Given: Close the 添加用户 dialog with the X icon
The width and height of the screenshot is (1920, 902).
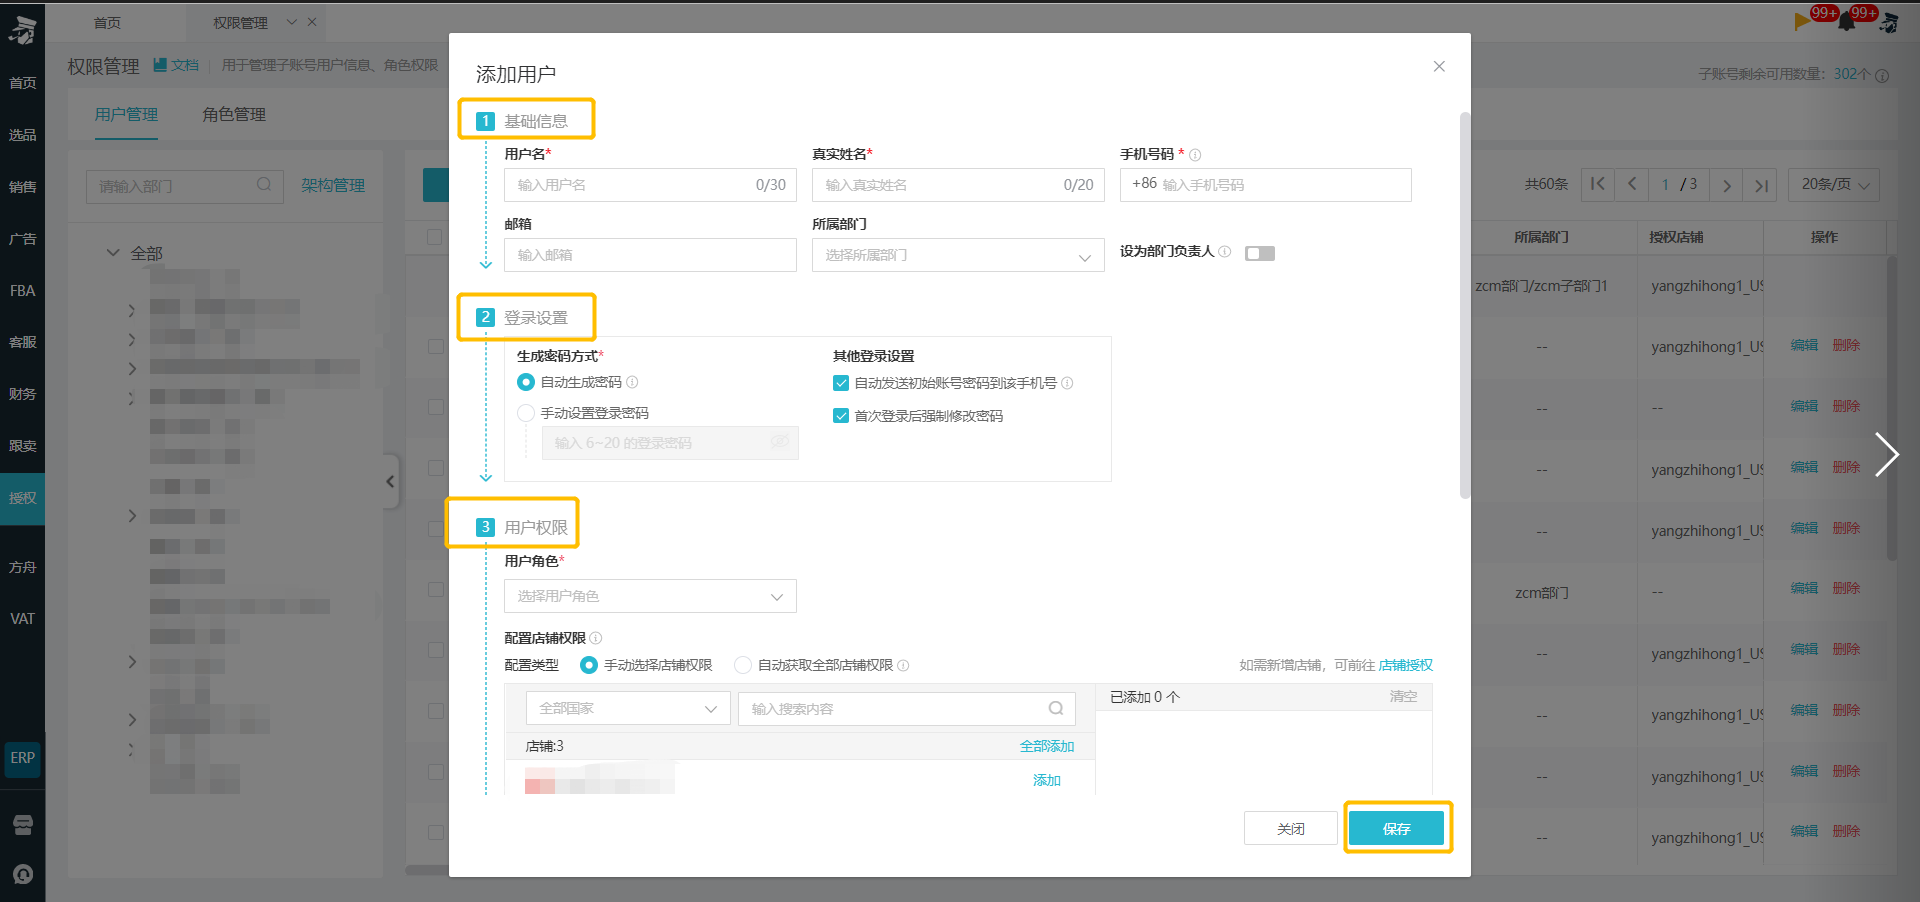Looking at the screenshot, I should tap(1439, 66).
